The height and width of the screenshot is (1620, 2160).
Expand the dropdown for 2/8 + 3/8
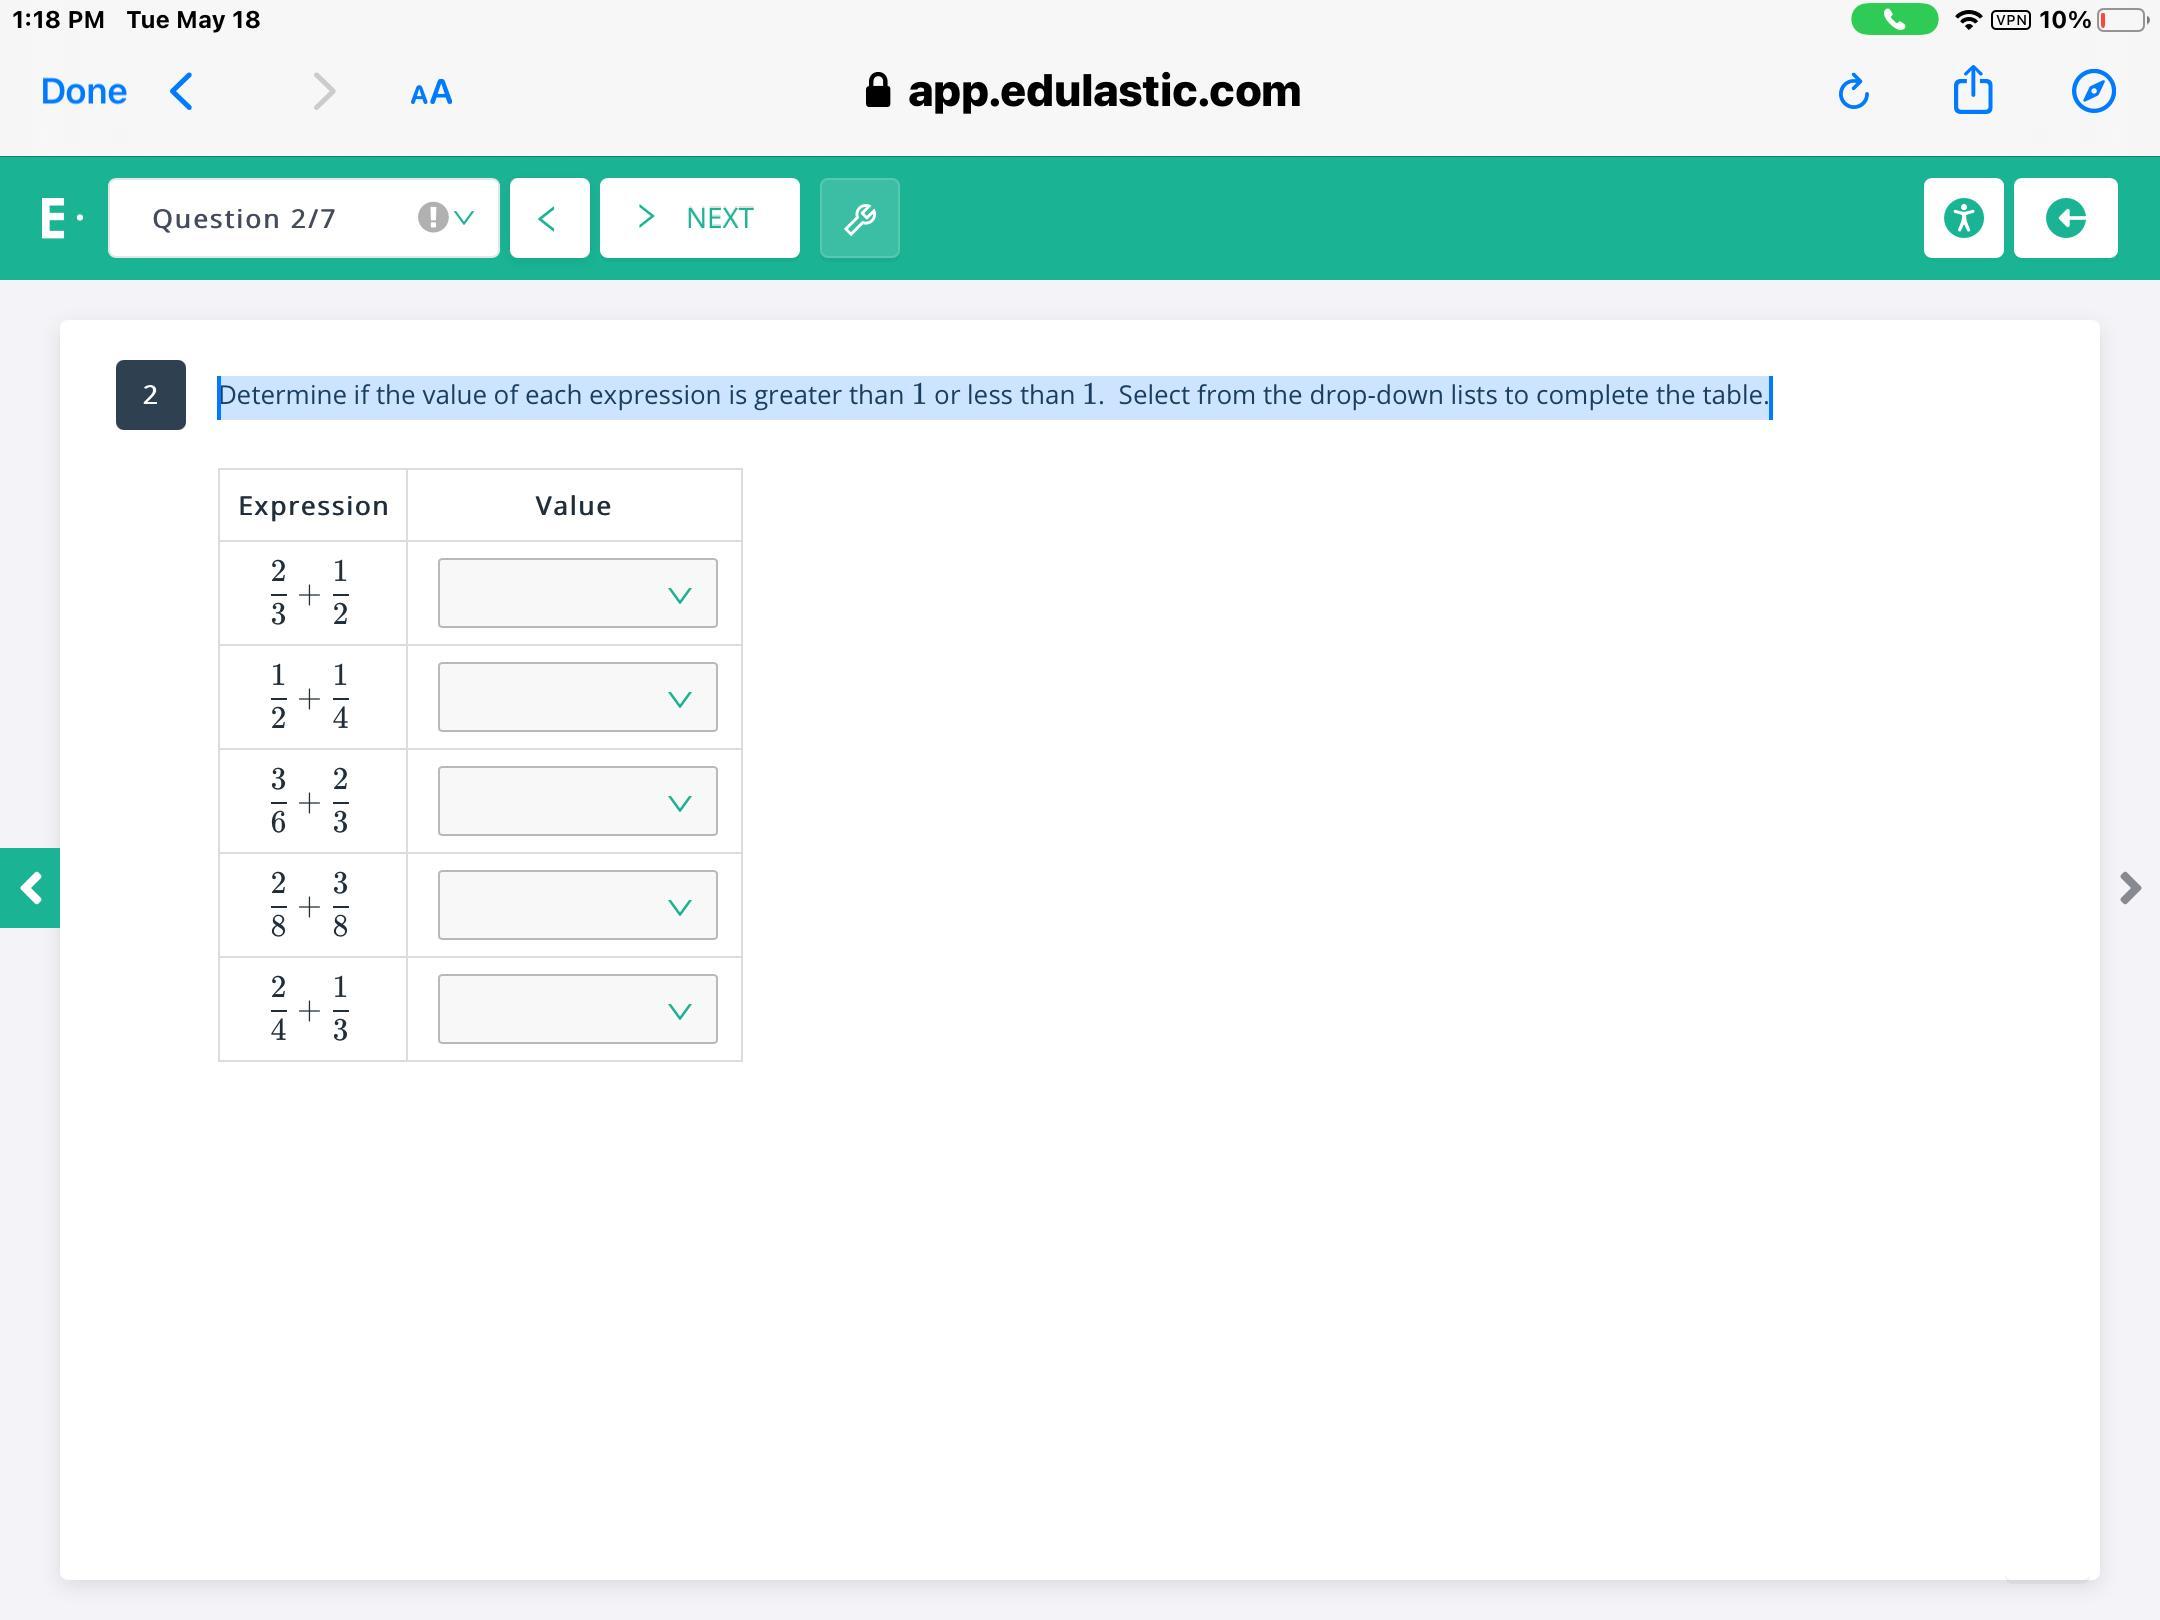tap(577, 906)
